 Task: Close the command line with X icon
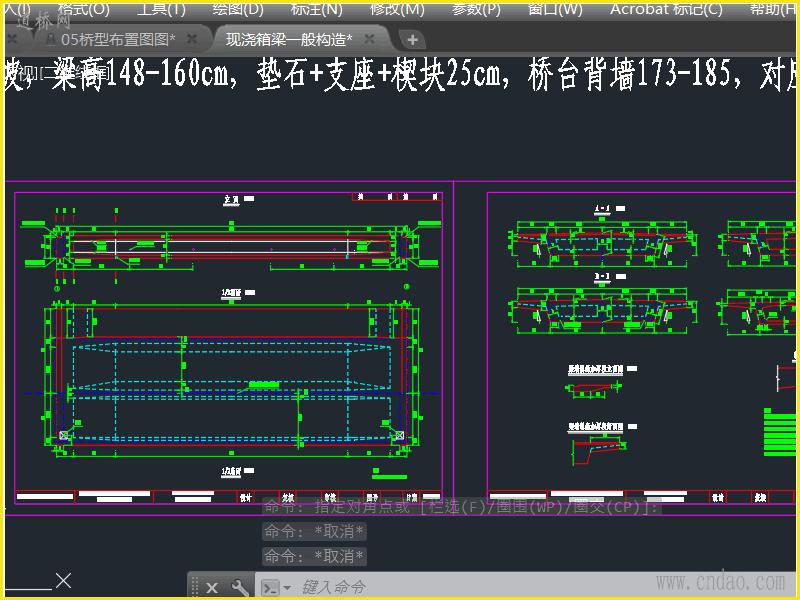click(212, 588)
